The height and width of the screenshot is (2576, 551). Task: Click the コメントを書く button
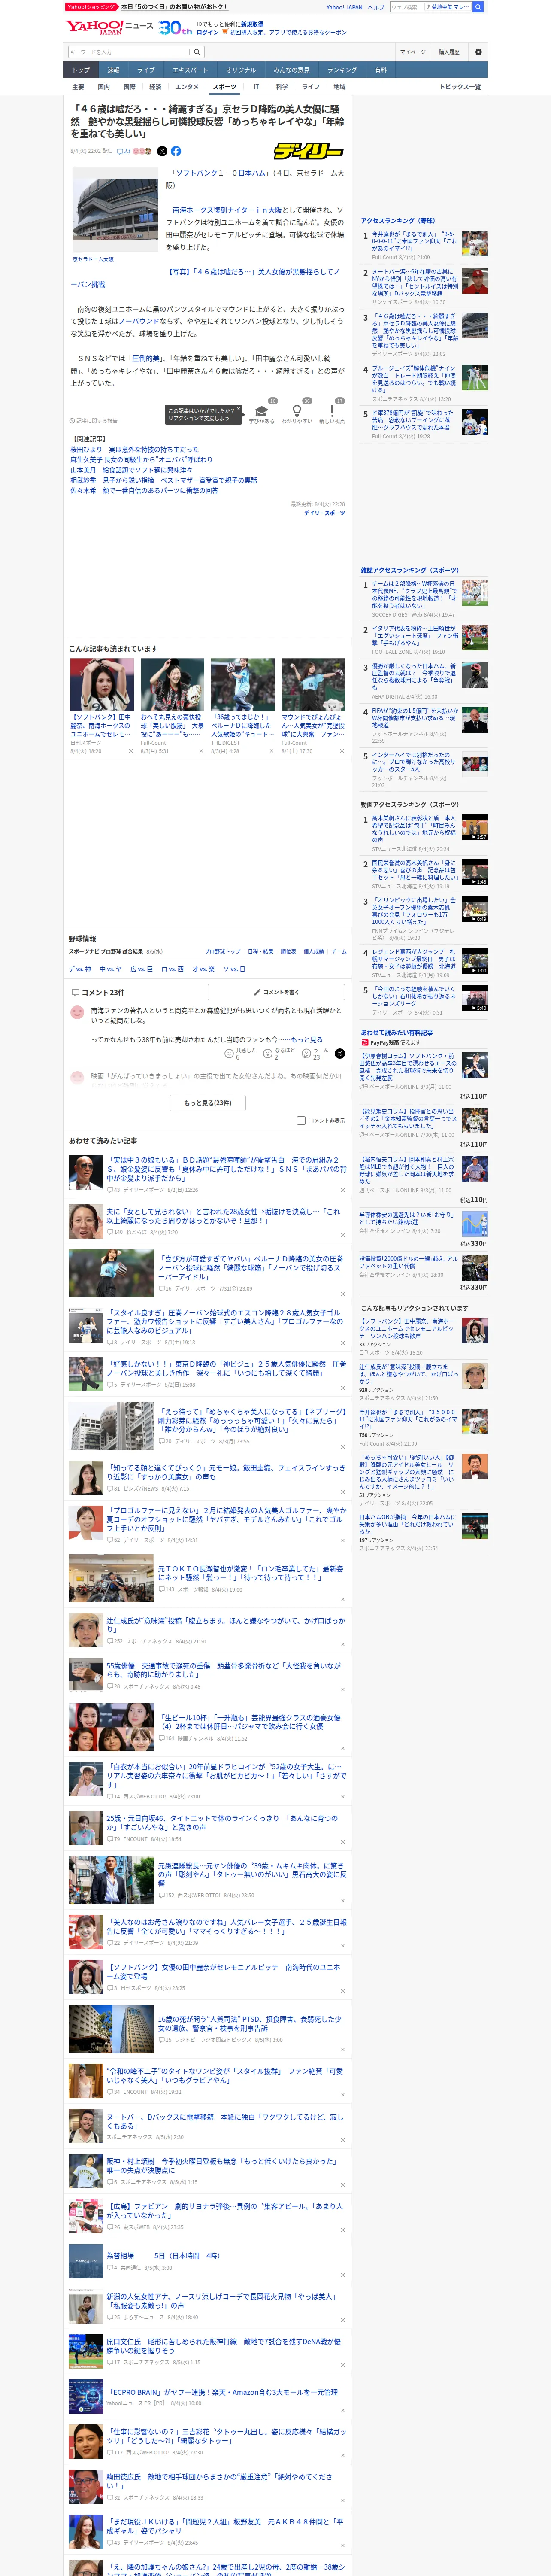click(277, 992)
